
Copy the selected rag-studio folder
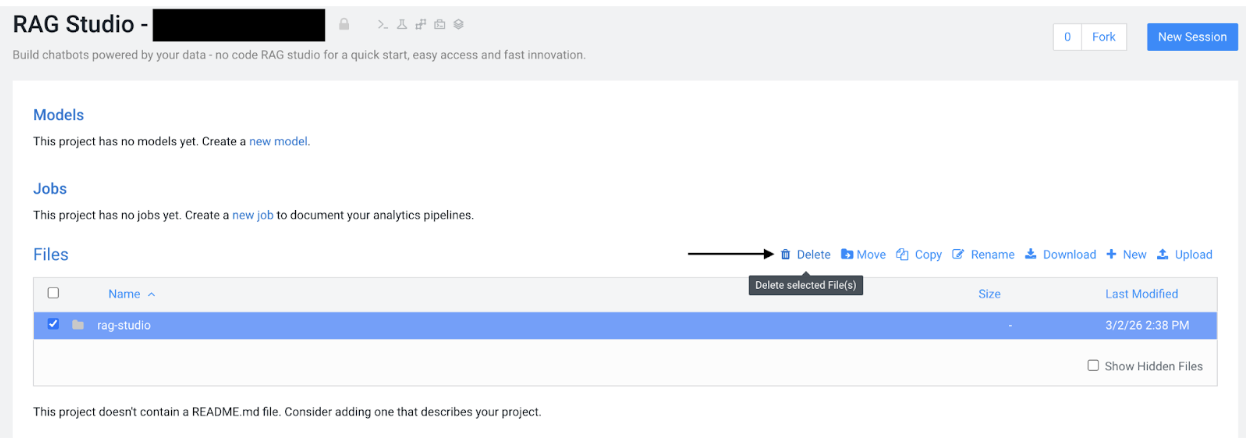(x=919, y=255)
